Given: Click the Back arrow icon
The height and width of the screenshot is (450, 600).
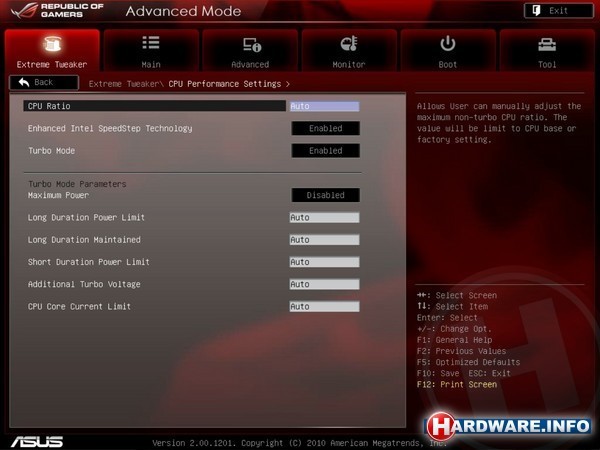Looking at the screenshot, I should (24, 82).
